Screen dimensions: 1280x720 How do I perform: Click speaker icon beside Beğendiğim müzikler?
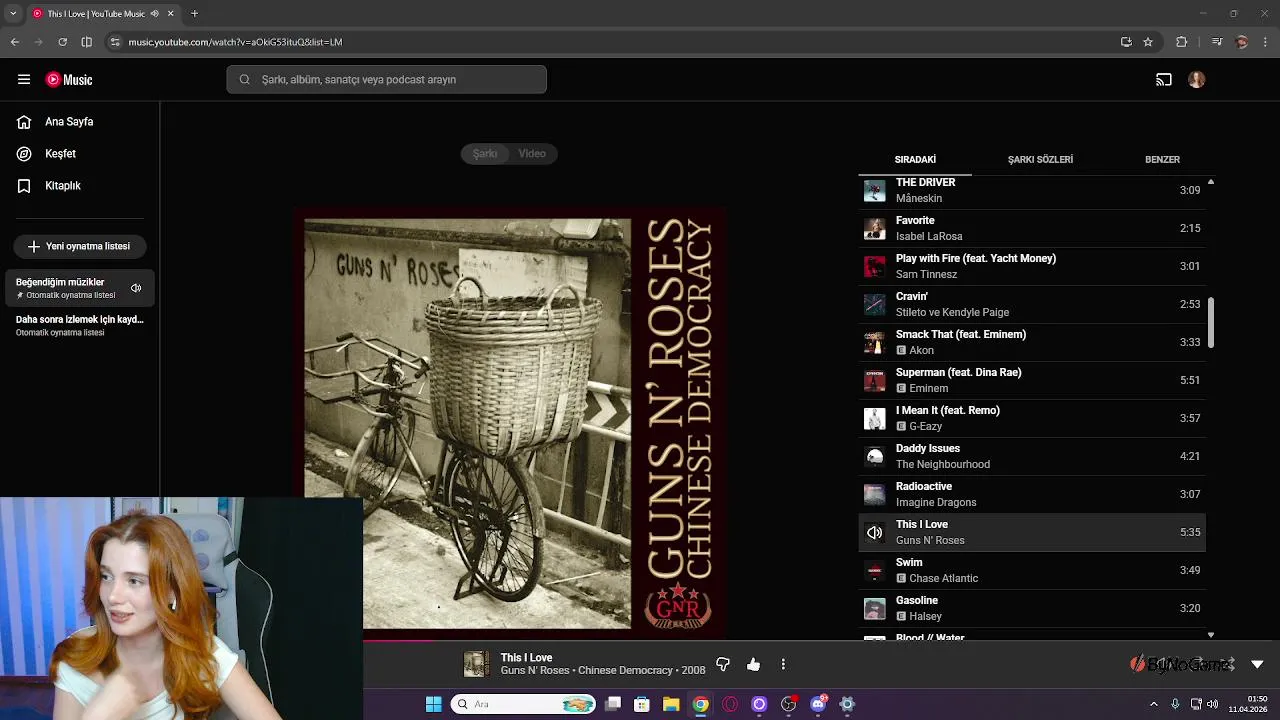tap(136, 288)
